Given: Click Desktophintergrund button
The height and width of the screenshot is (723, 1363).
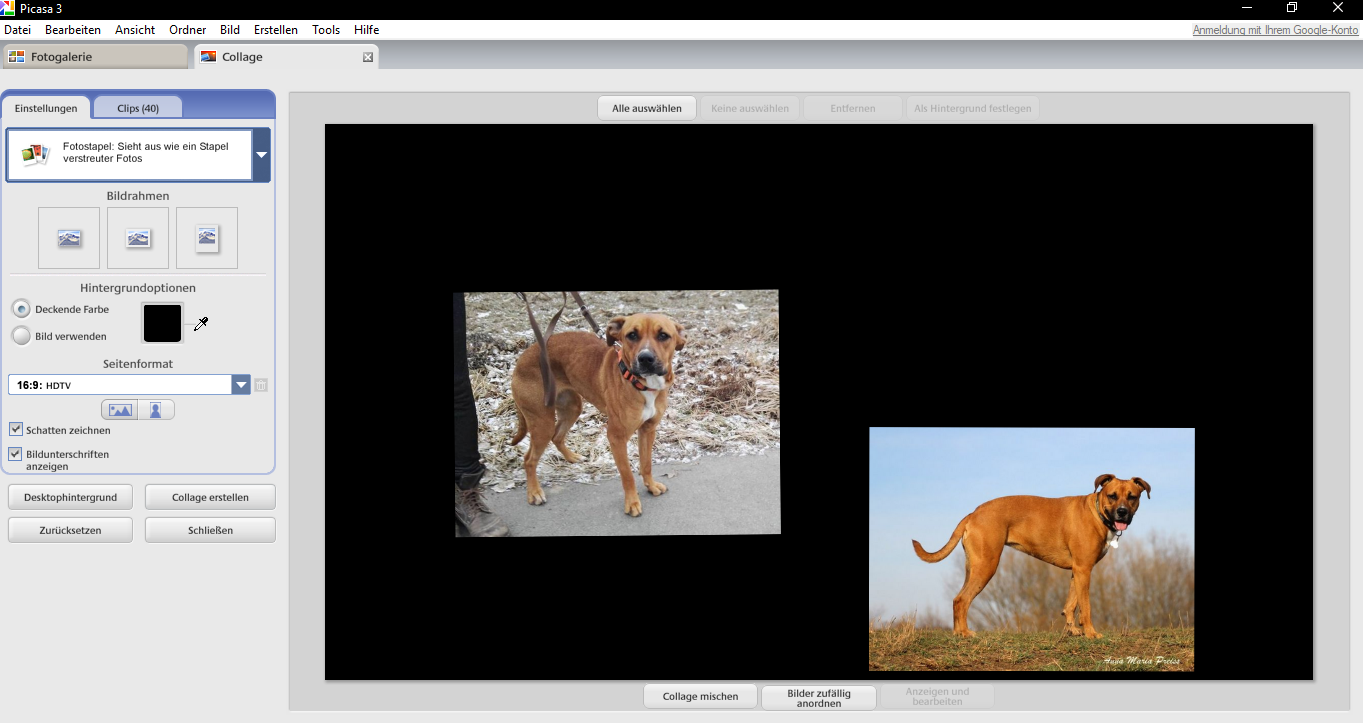Looking at the screenshot, I should point(70,497).
